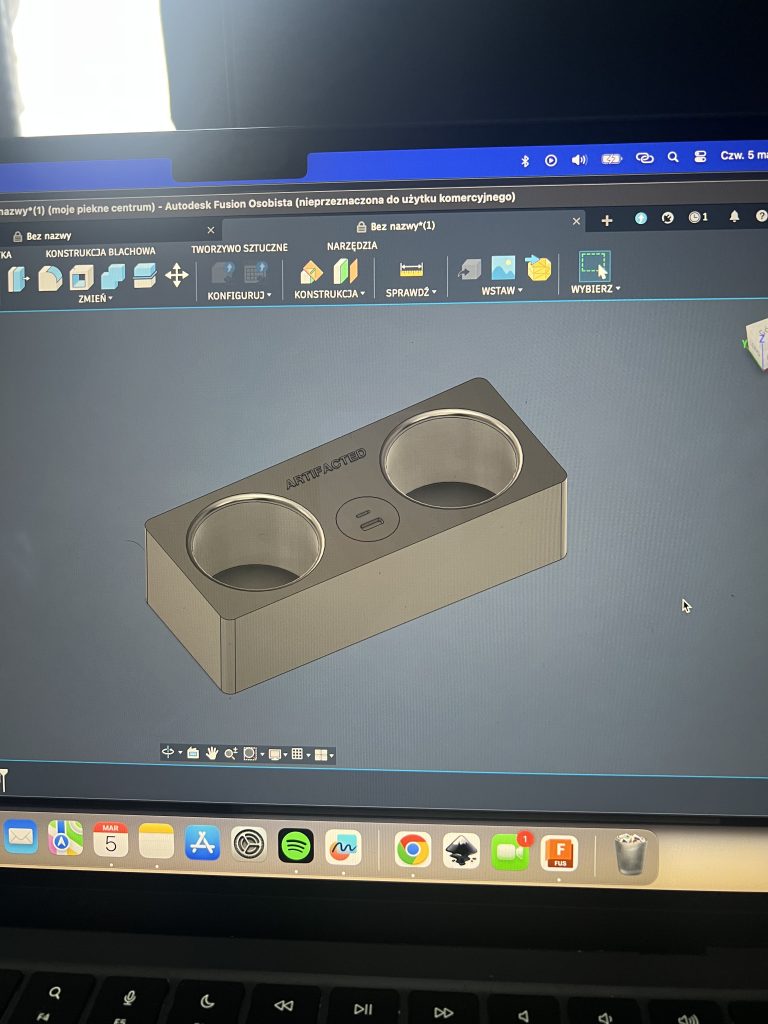This screenshot has width=768, height=1024.
Task: Switch to KONSTRUKCJA BLACHOWA tab
Action: pos(101,251)
